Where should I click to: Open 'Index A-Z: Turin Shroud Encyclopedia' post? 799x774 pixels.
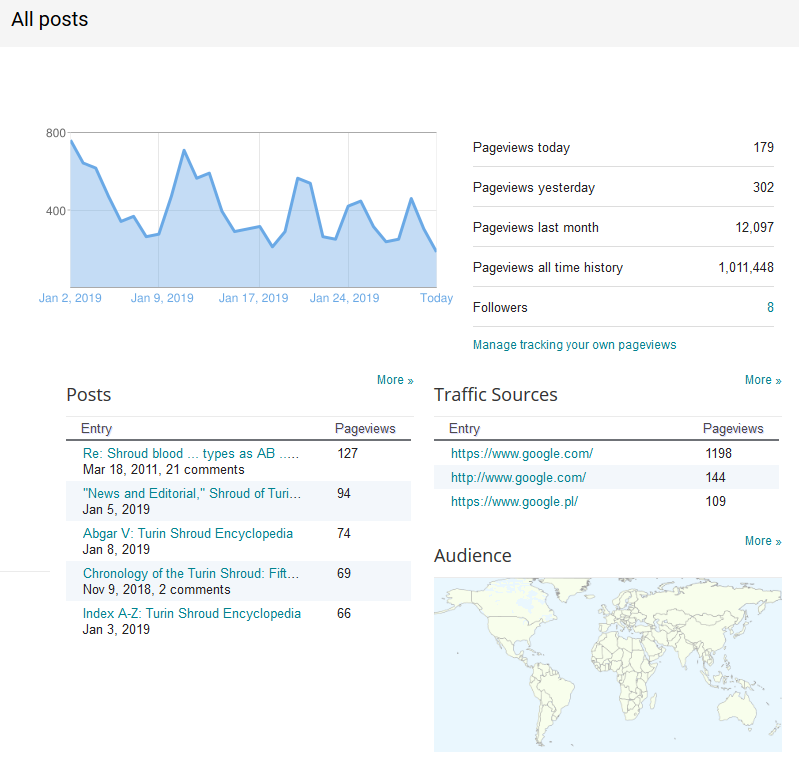[x=191, y=613]
